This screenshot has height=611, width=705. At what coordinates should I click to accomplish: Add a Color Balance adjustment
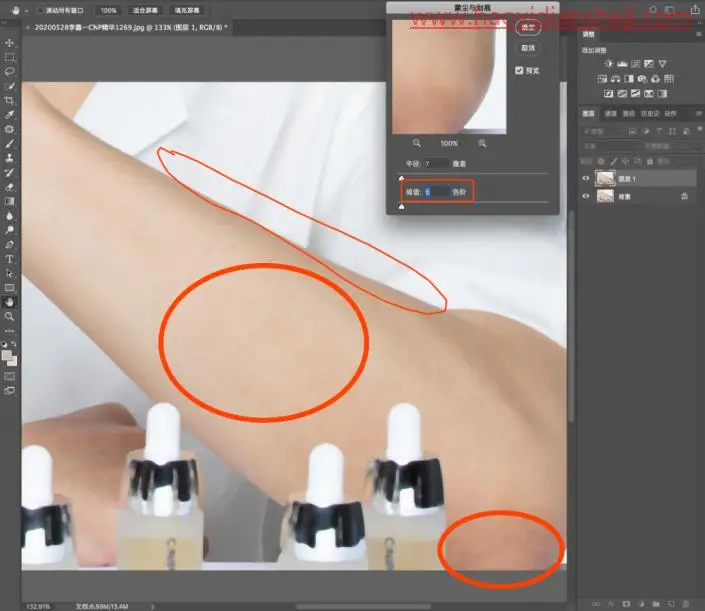(x=616, y=79)
